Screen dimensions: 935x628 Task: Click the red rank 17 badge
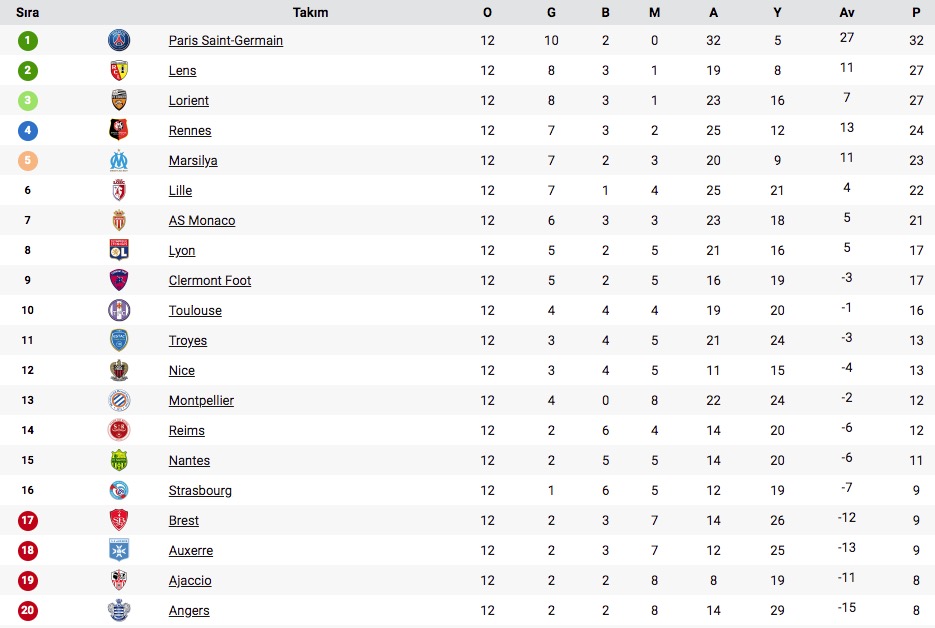(x=27, y=521)
